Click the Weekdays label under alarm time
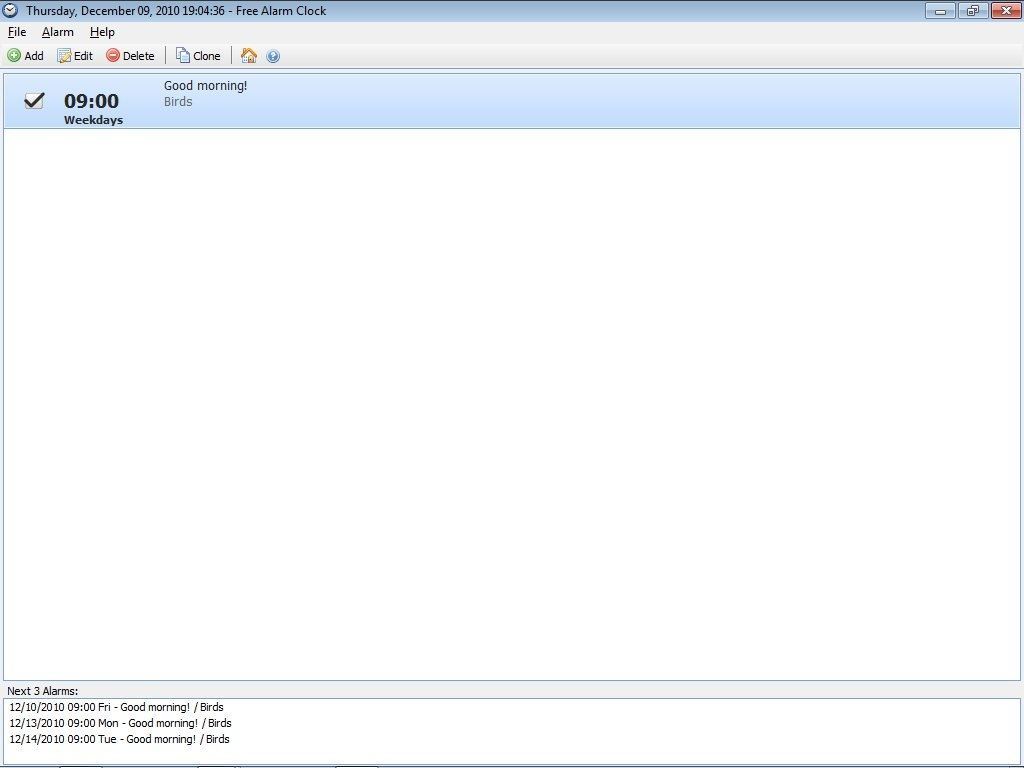The width and height of the screenshot is (1024, 768). [x=93, y=120]
